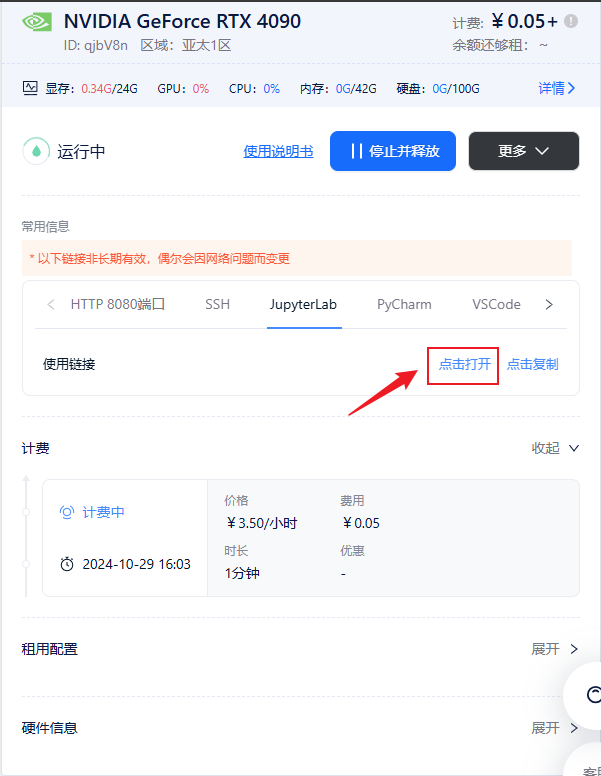Screen dimensions: 601x776
Task: Click 点击打开 to launch JupyterLab
Action: [464, 364]
